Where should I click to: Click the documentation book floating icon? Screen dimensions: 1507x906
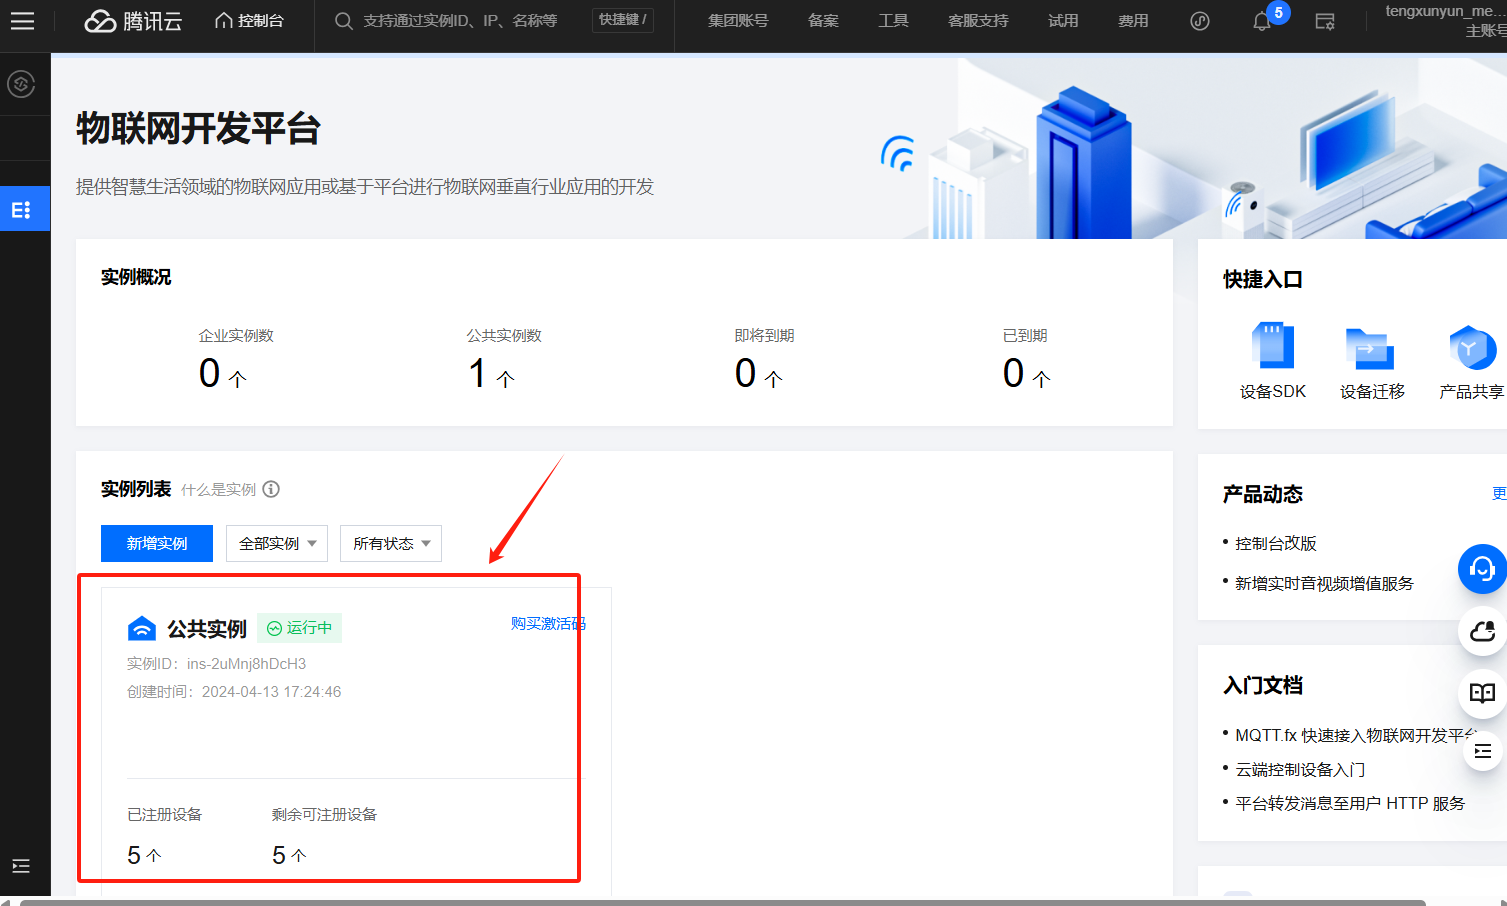[1482, 693]
